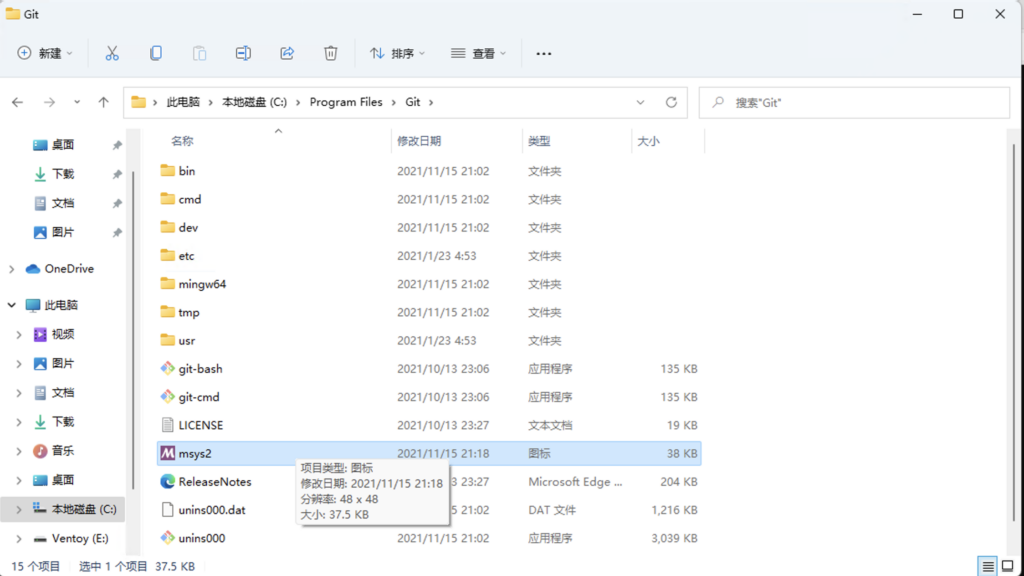Select the unins000 application icon
This screenshot has height=576, width=1024.
(x=167, y=538)
